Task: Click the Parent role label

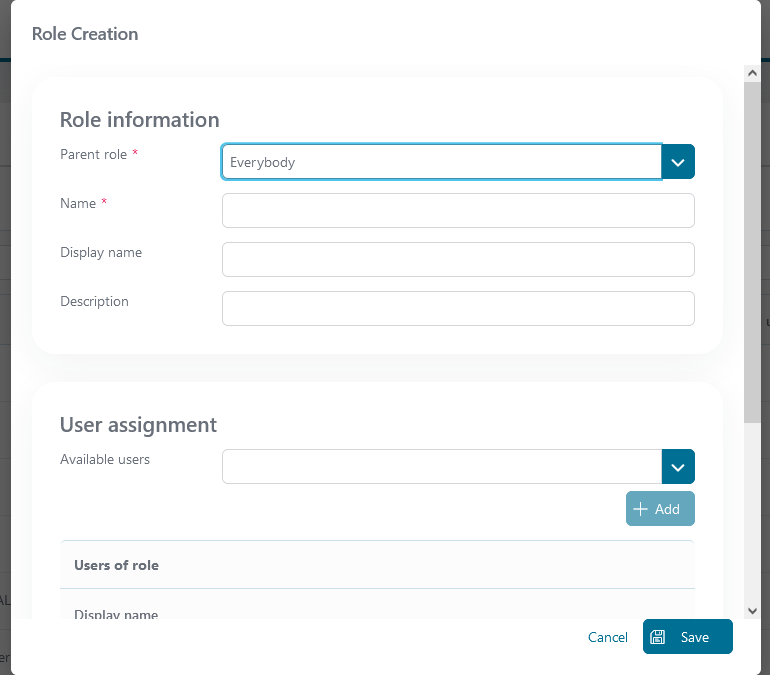Action: (93, 155)
